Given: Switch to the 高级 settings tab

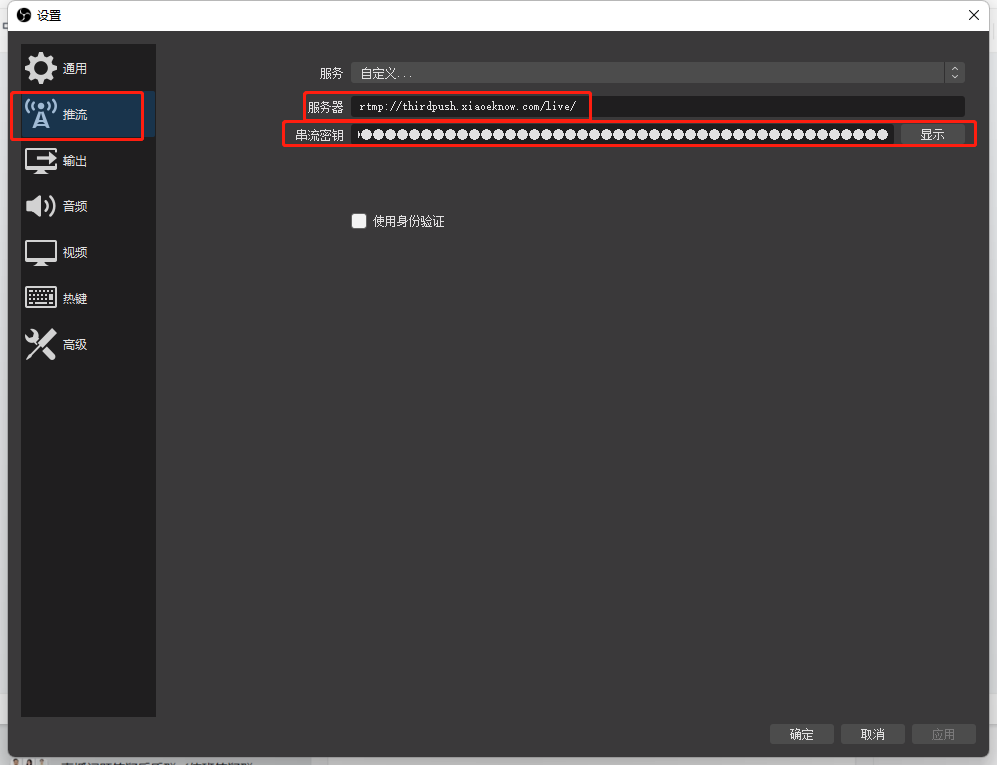Looking at the screenshot, I should click(75, 344).
